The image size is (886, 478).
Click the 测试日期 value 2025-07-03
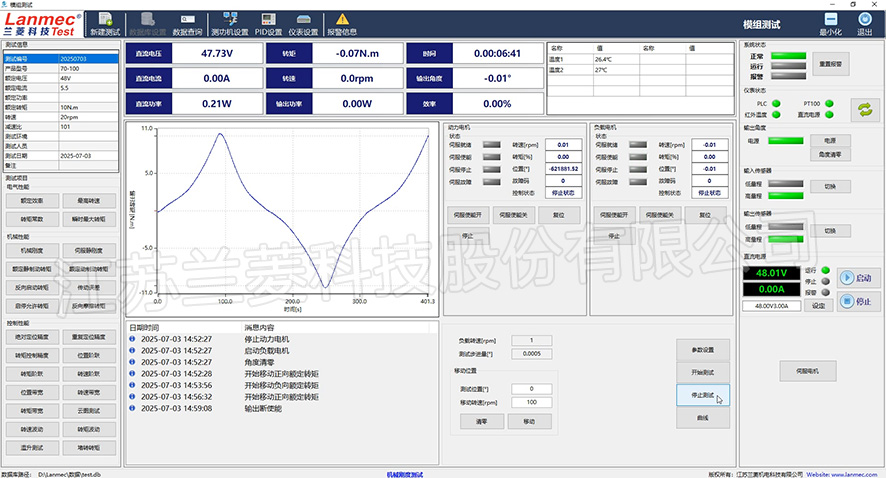(89, 156)
